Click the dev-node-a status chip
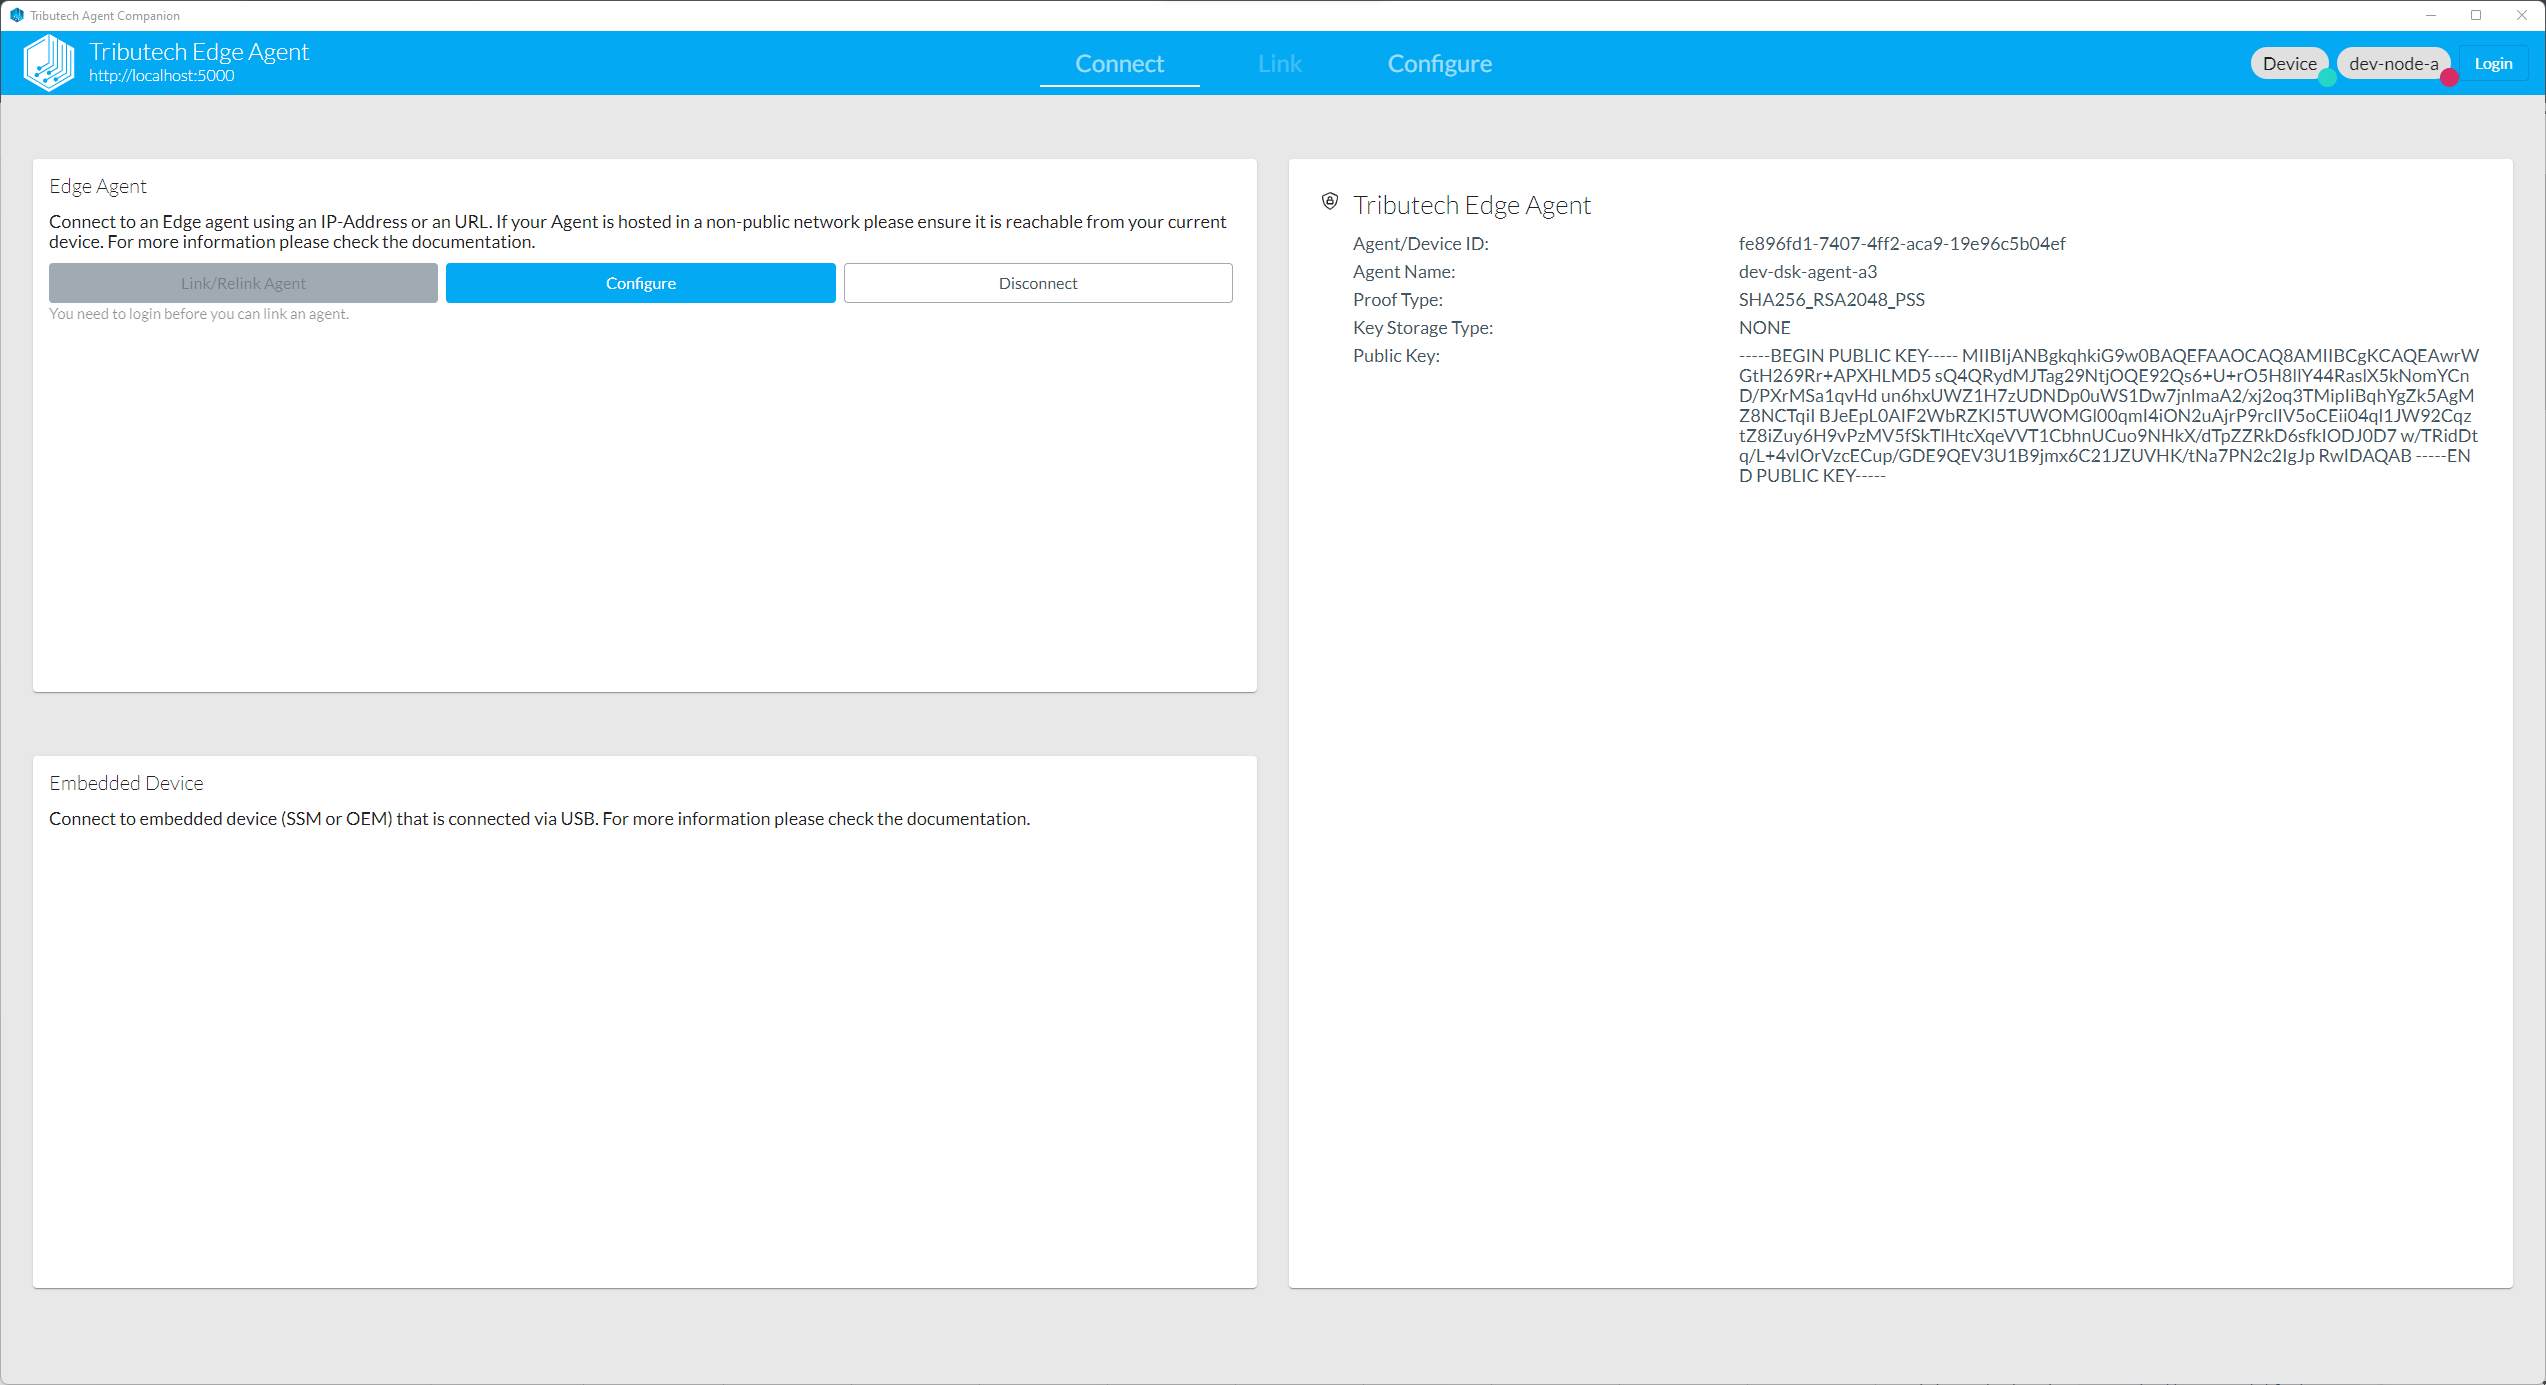The width and height of the screenshot is (2546, 1385). point(2394,63)
